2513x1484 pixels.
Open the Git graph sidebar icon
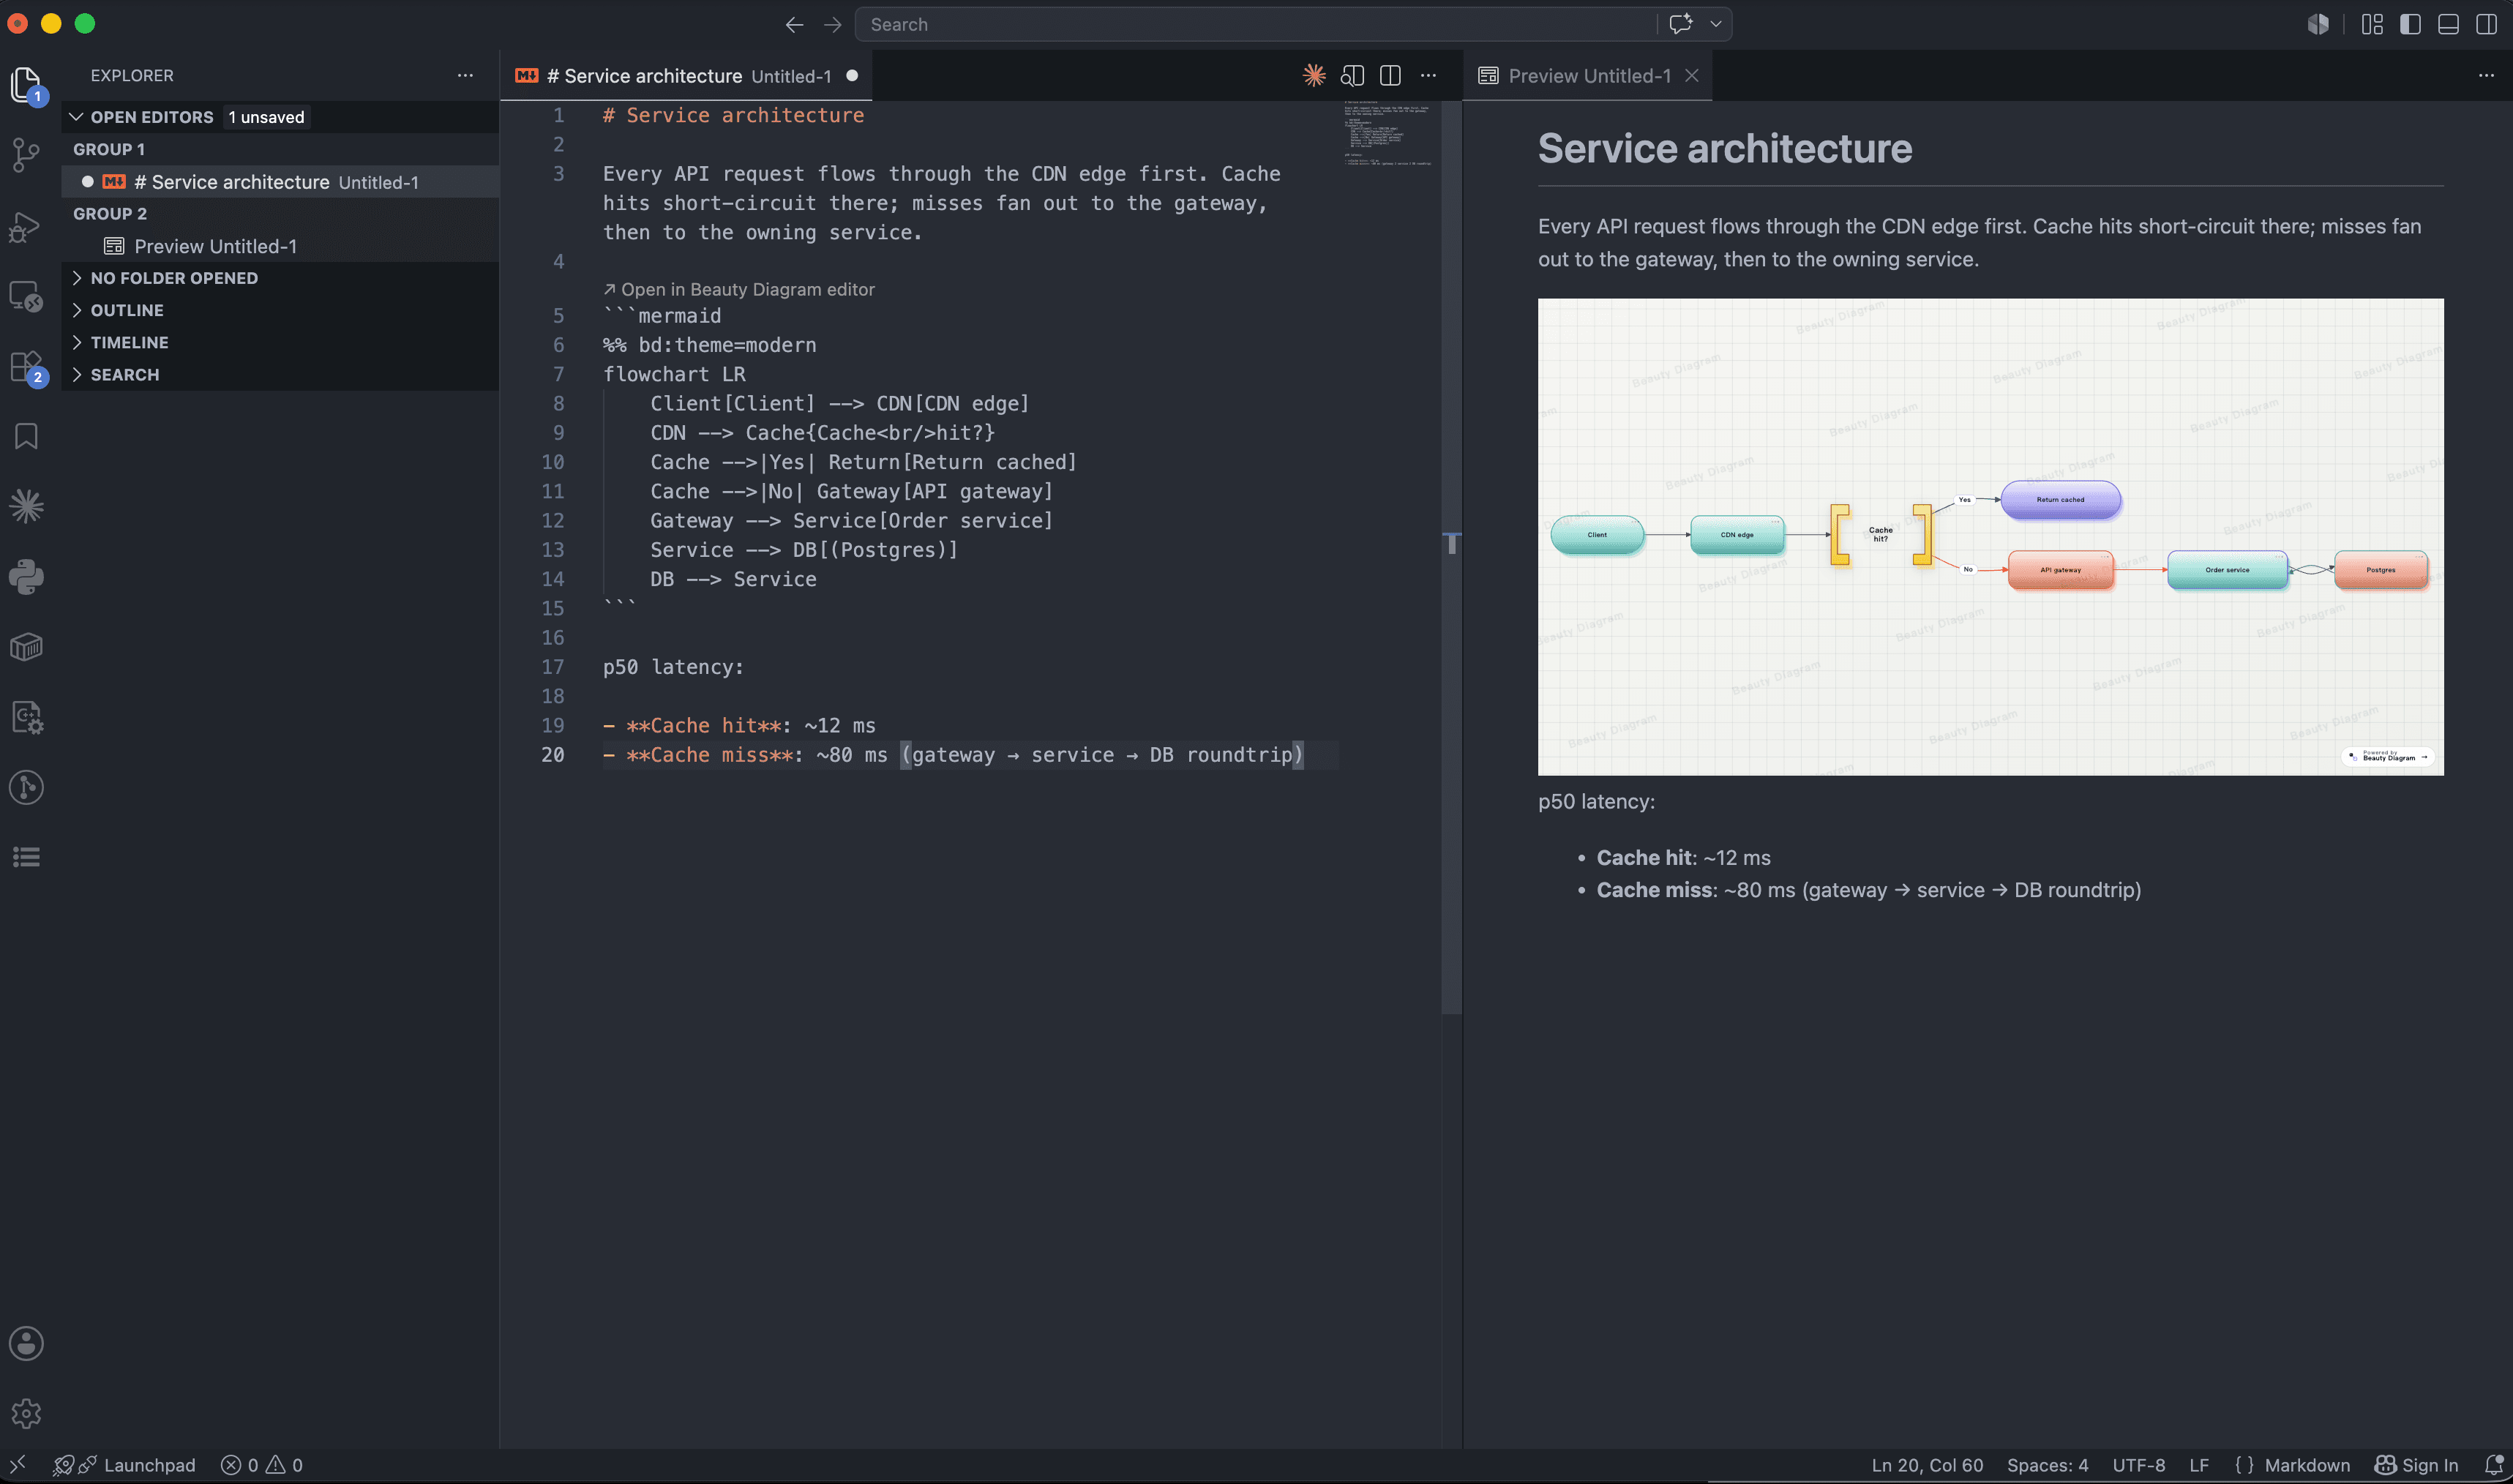coord(27,787)
